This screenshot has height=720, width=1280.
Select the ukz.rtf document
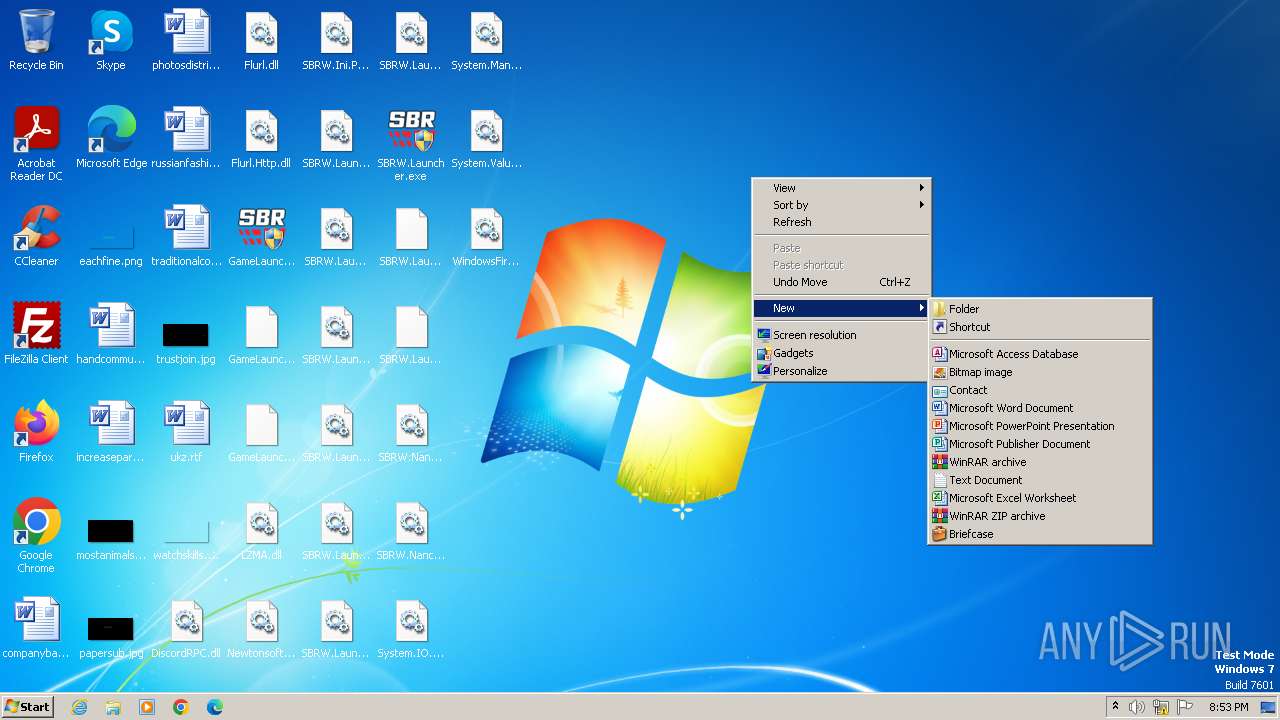point(186,432)
